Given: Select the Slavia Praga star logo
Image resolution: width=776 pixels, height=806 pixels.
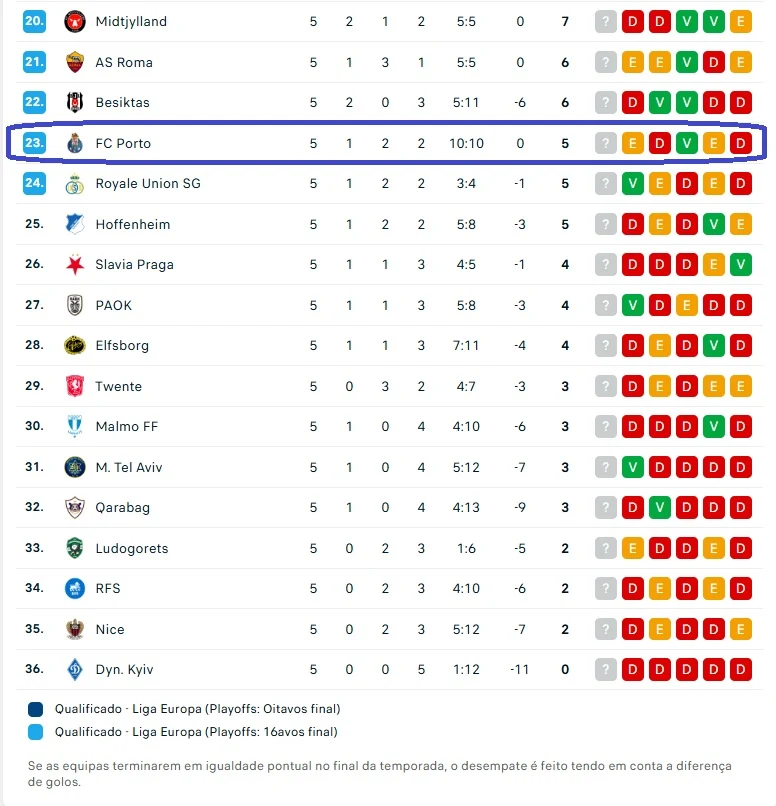Looking at the screenshot, I should pos(75,265).
